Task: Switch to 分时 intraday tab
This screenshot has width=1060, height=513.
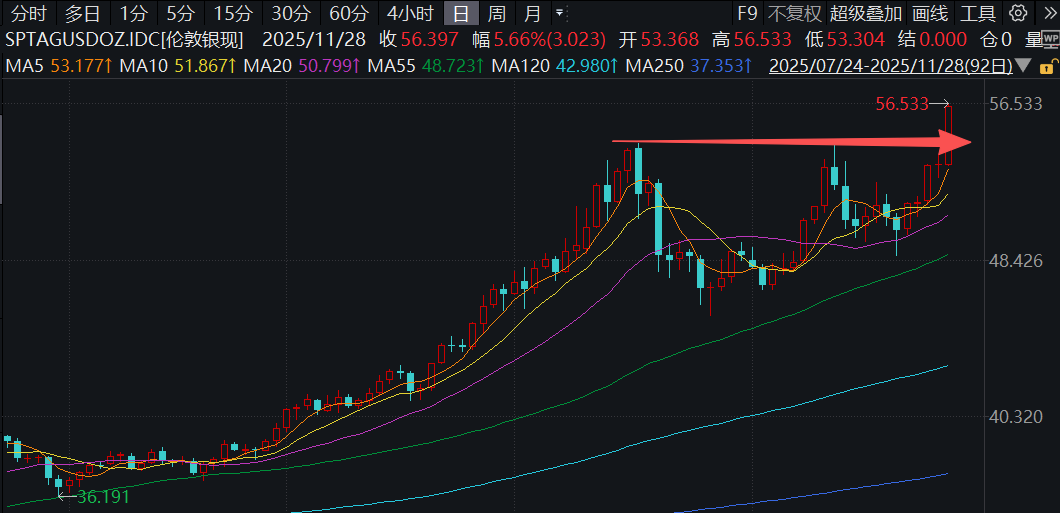Action: coord(30,13)
